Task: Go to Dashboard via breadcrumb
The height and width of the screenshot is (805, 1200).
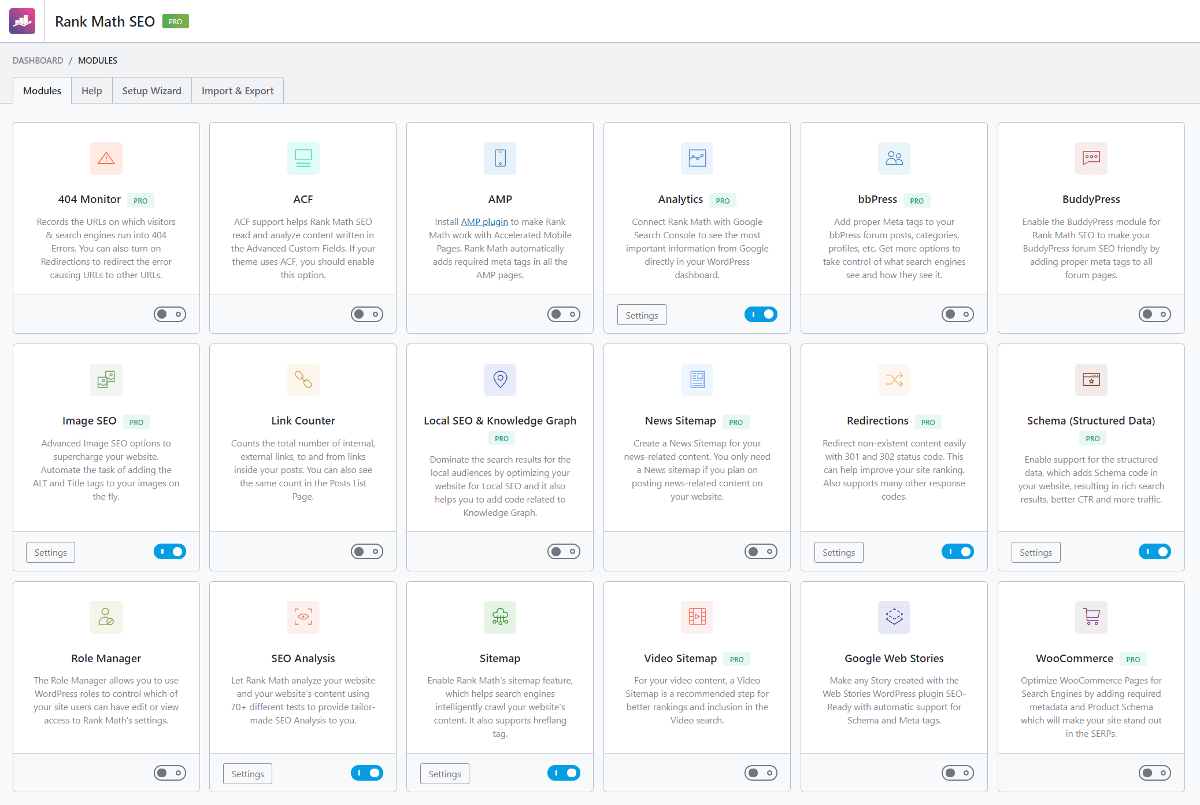Action: point(37,61)
